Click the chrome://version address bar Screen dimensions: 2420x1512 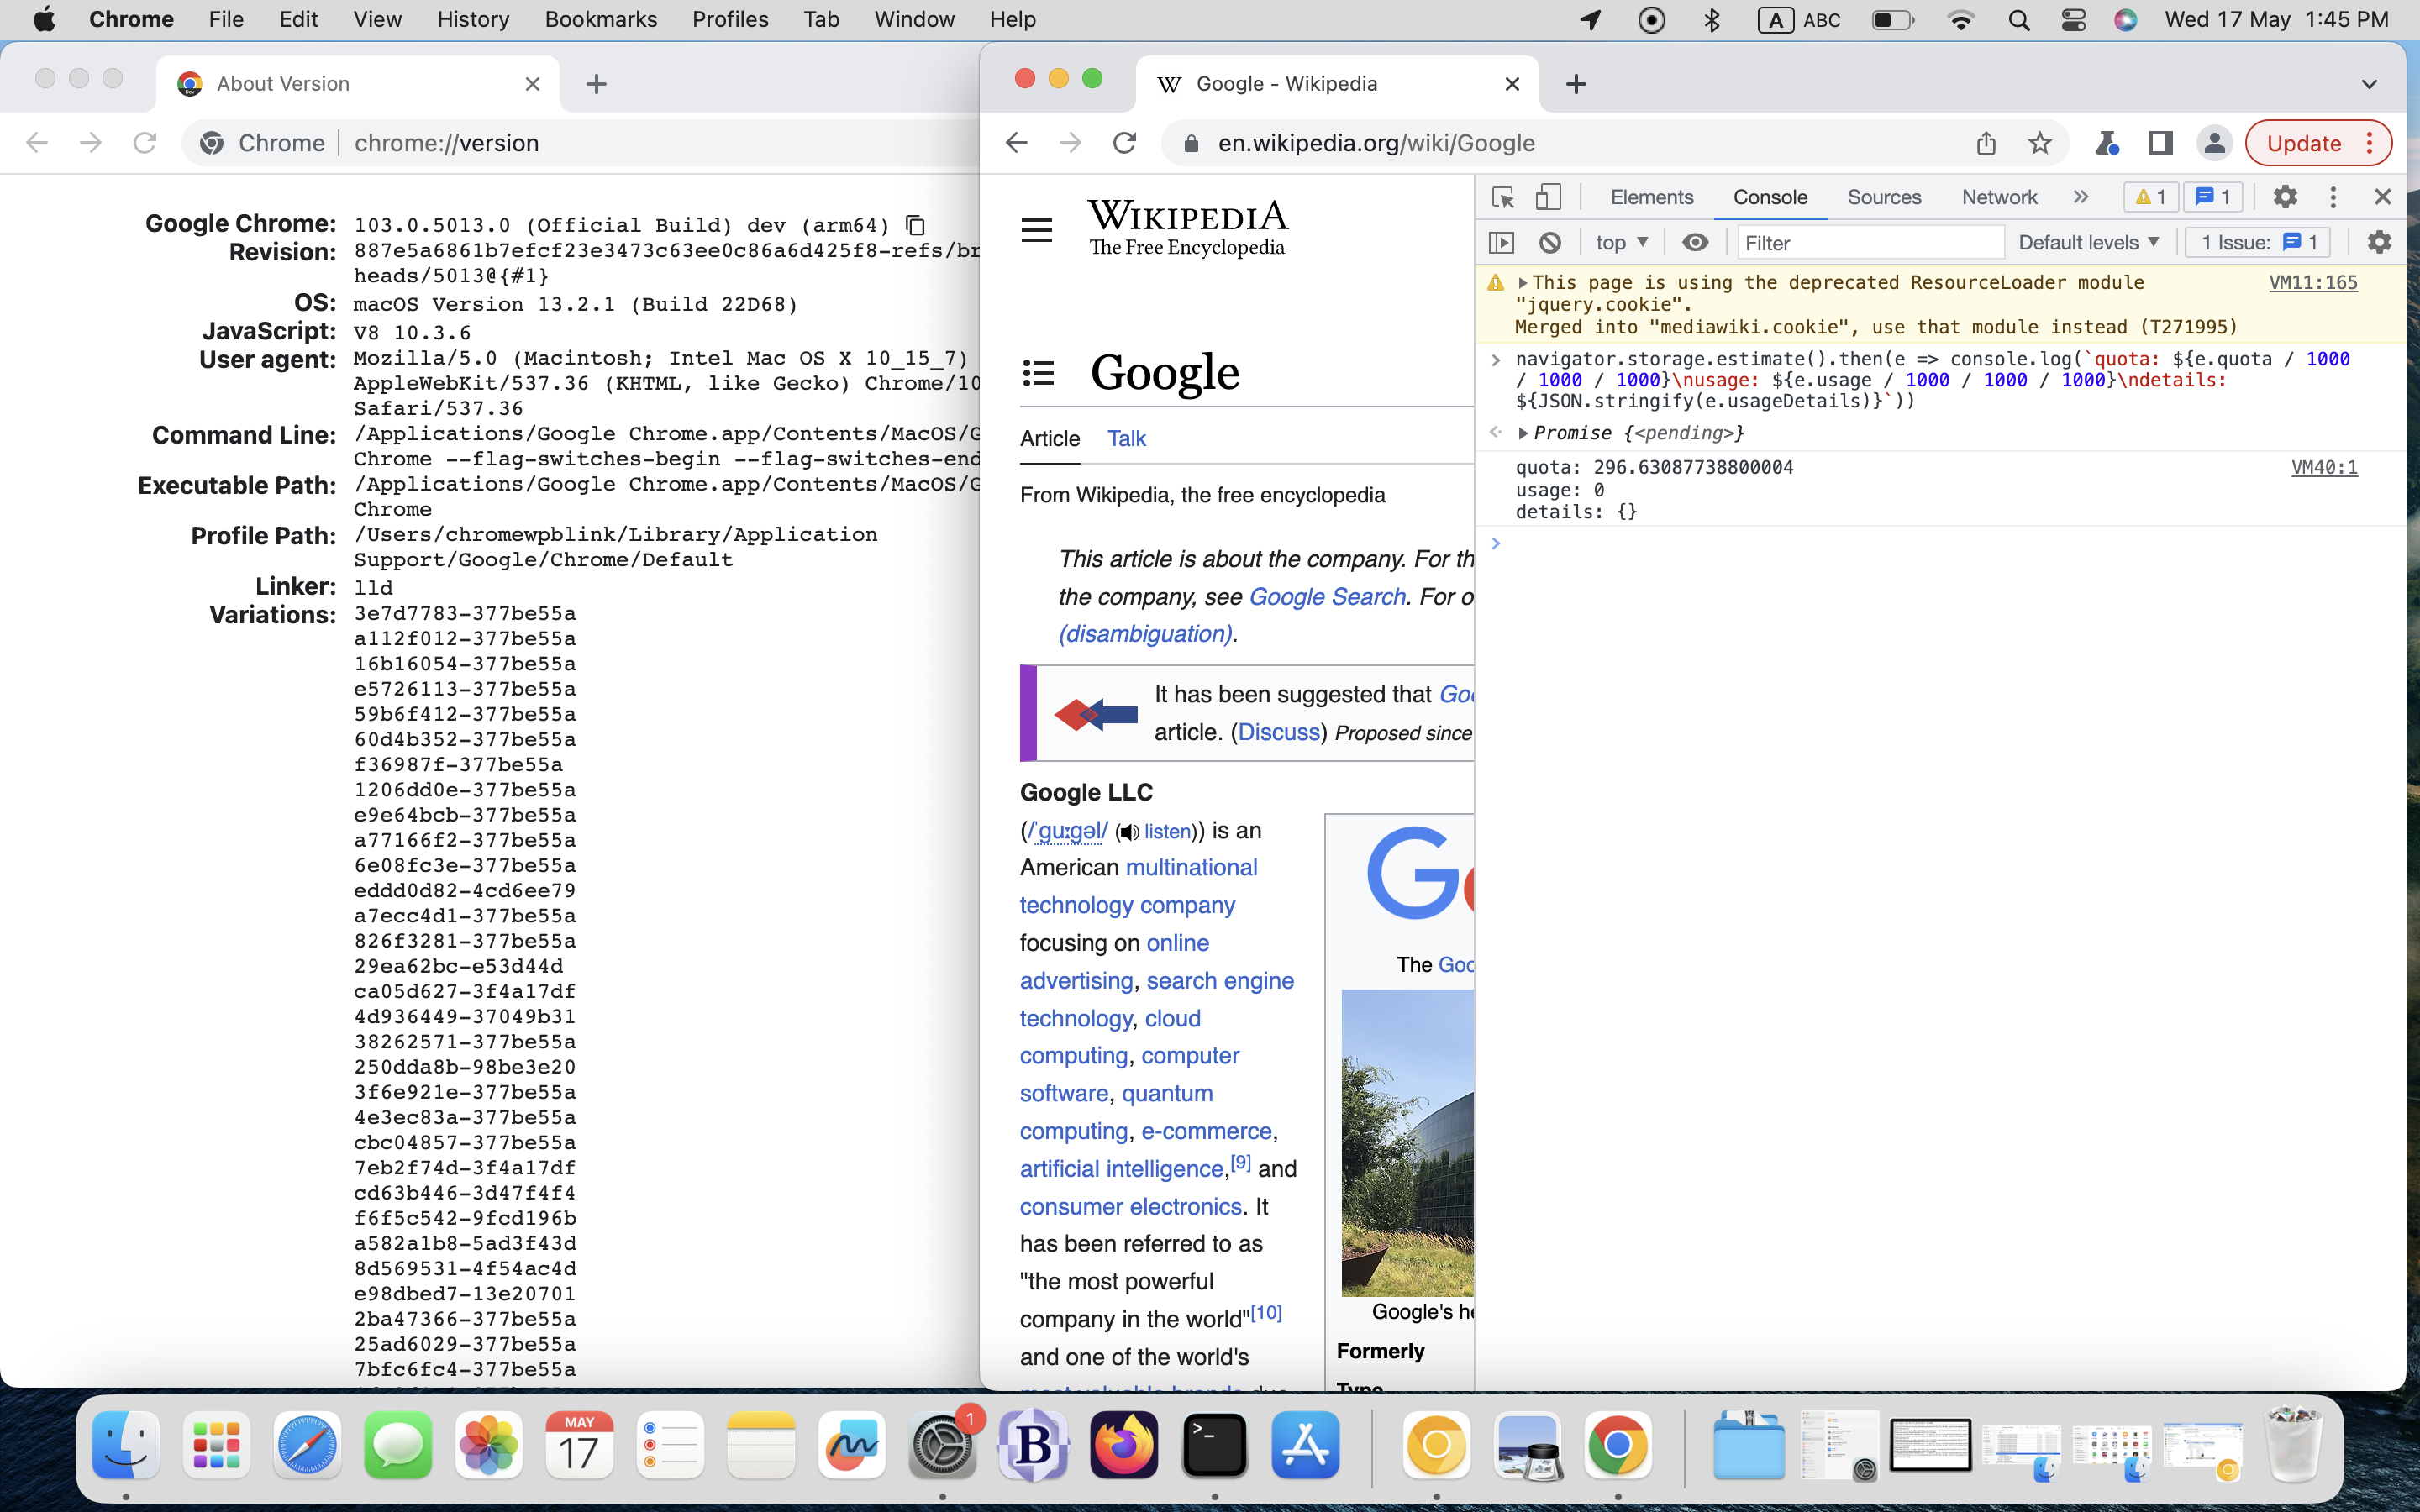click(580, 143)
